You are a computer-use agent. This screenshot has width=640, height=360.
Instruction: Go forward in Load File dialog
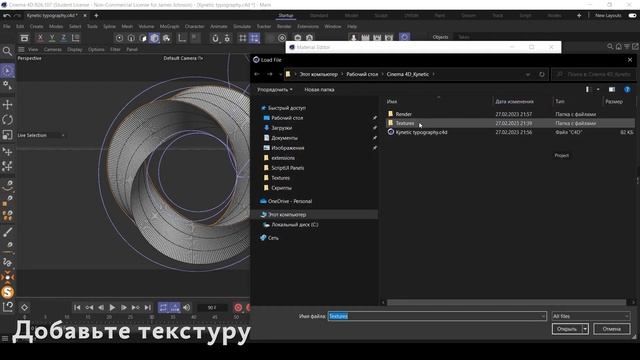click(x=269, y=74)
